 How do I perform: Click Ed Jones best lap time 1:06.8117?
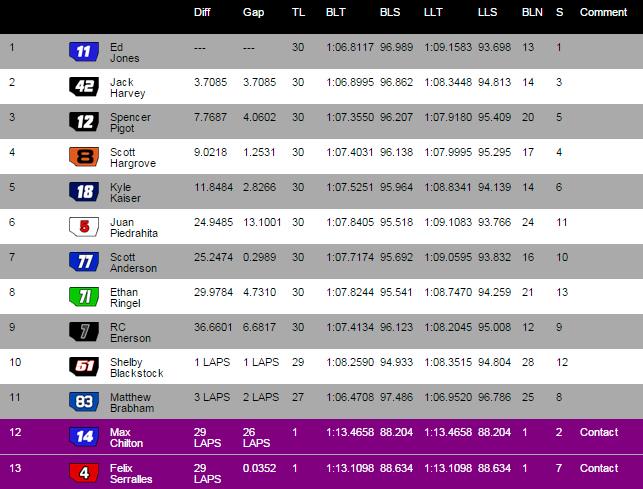(x=350, y=48)
